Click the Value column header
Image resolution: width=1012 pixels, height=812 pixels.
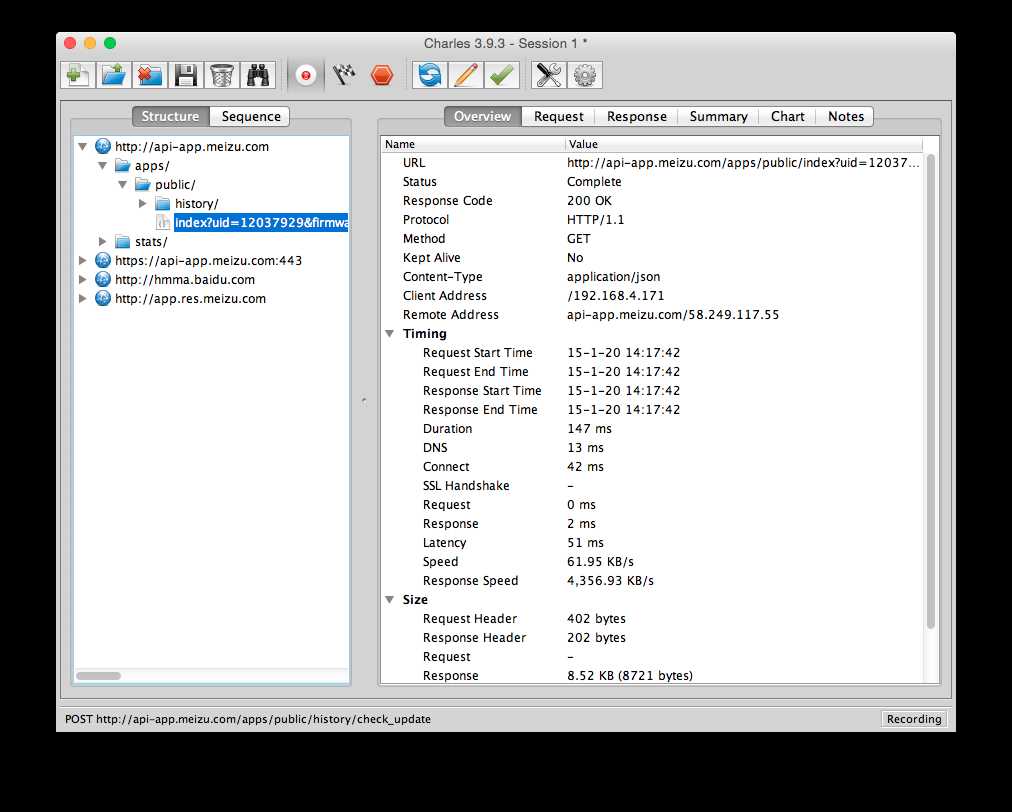744,144
